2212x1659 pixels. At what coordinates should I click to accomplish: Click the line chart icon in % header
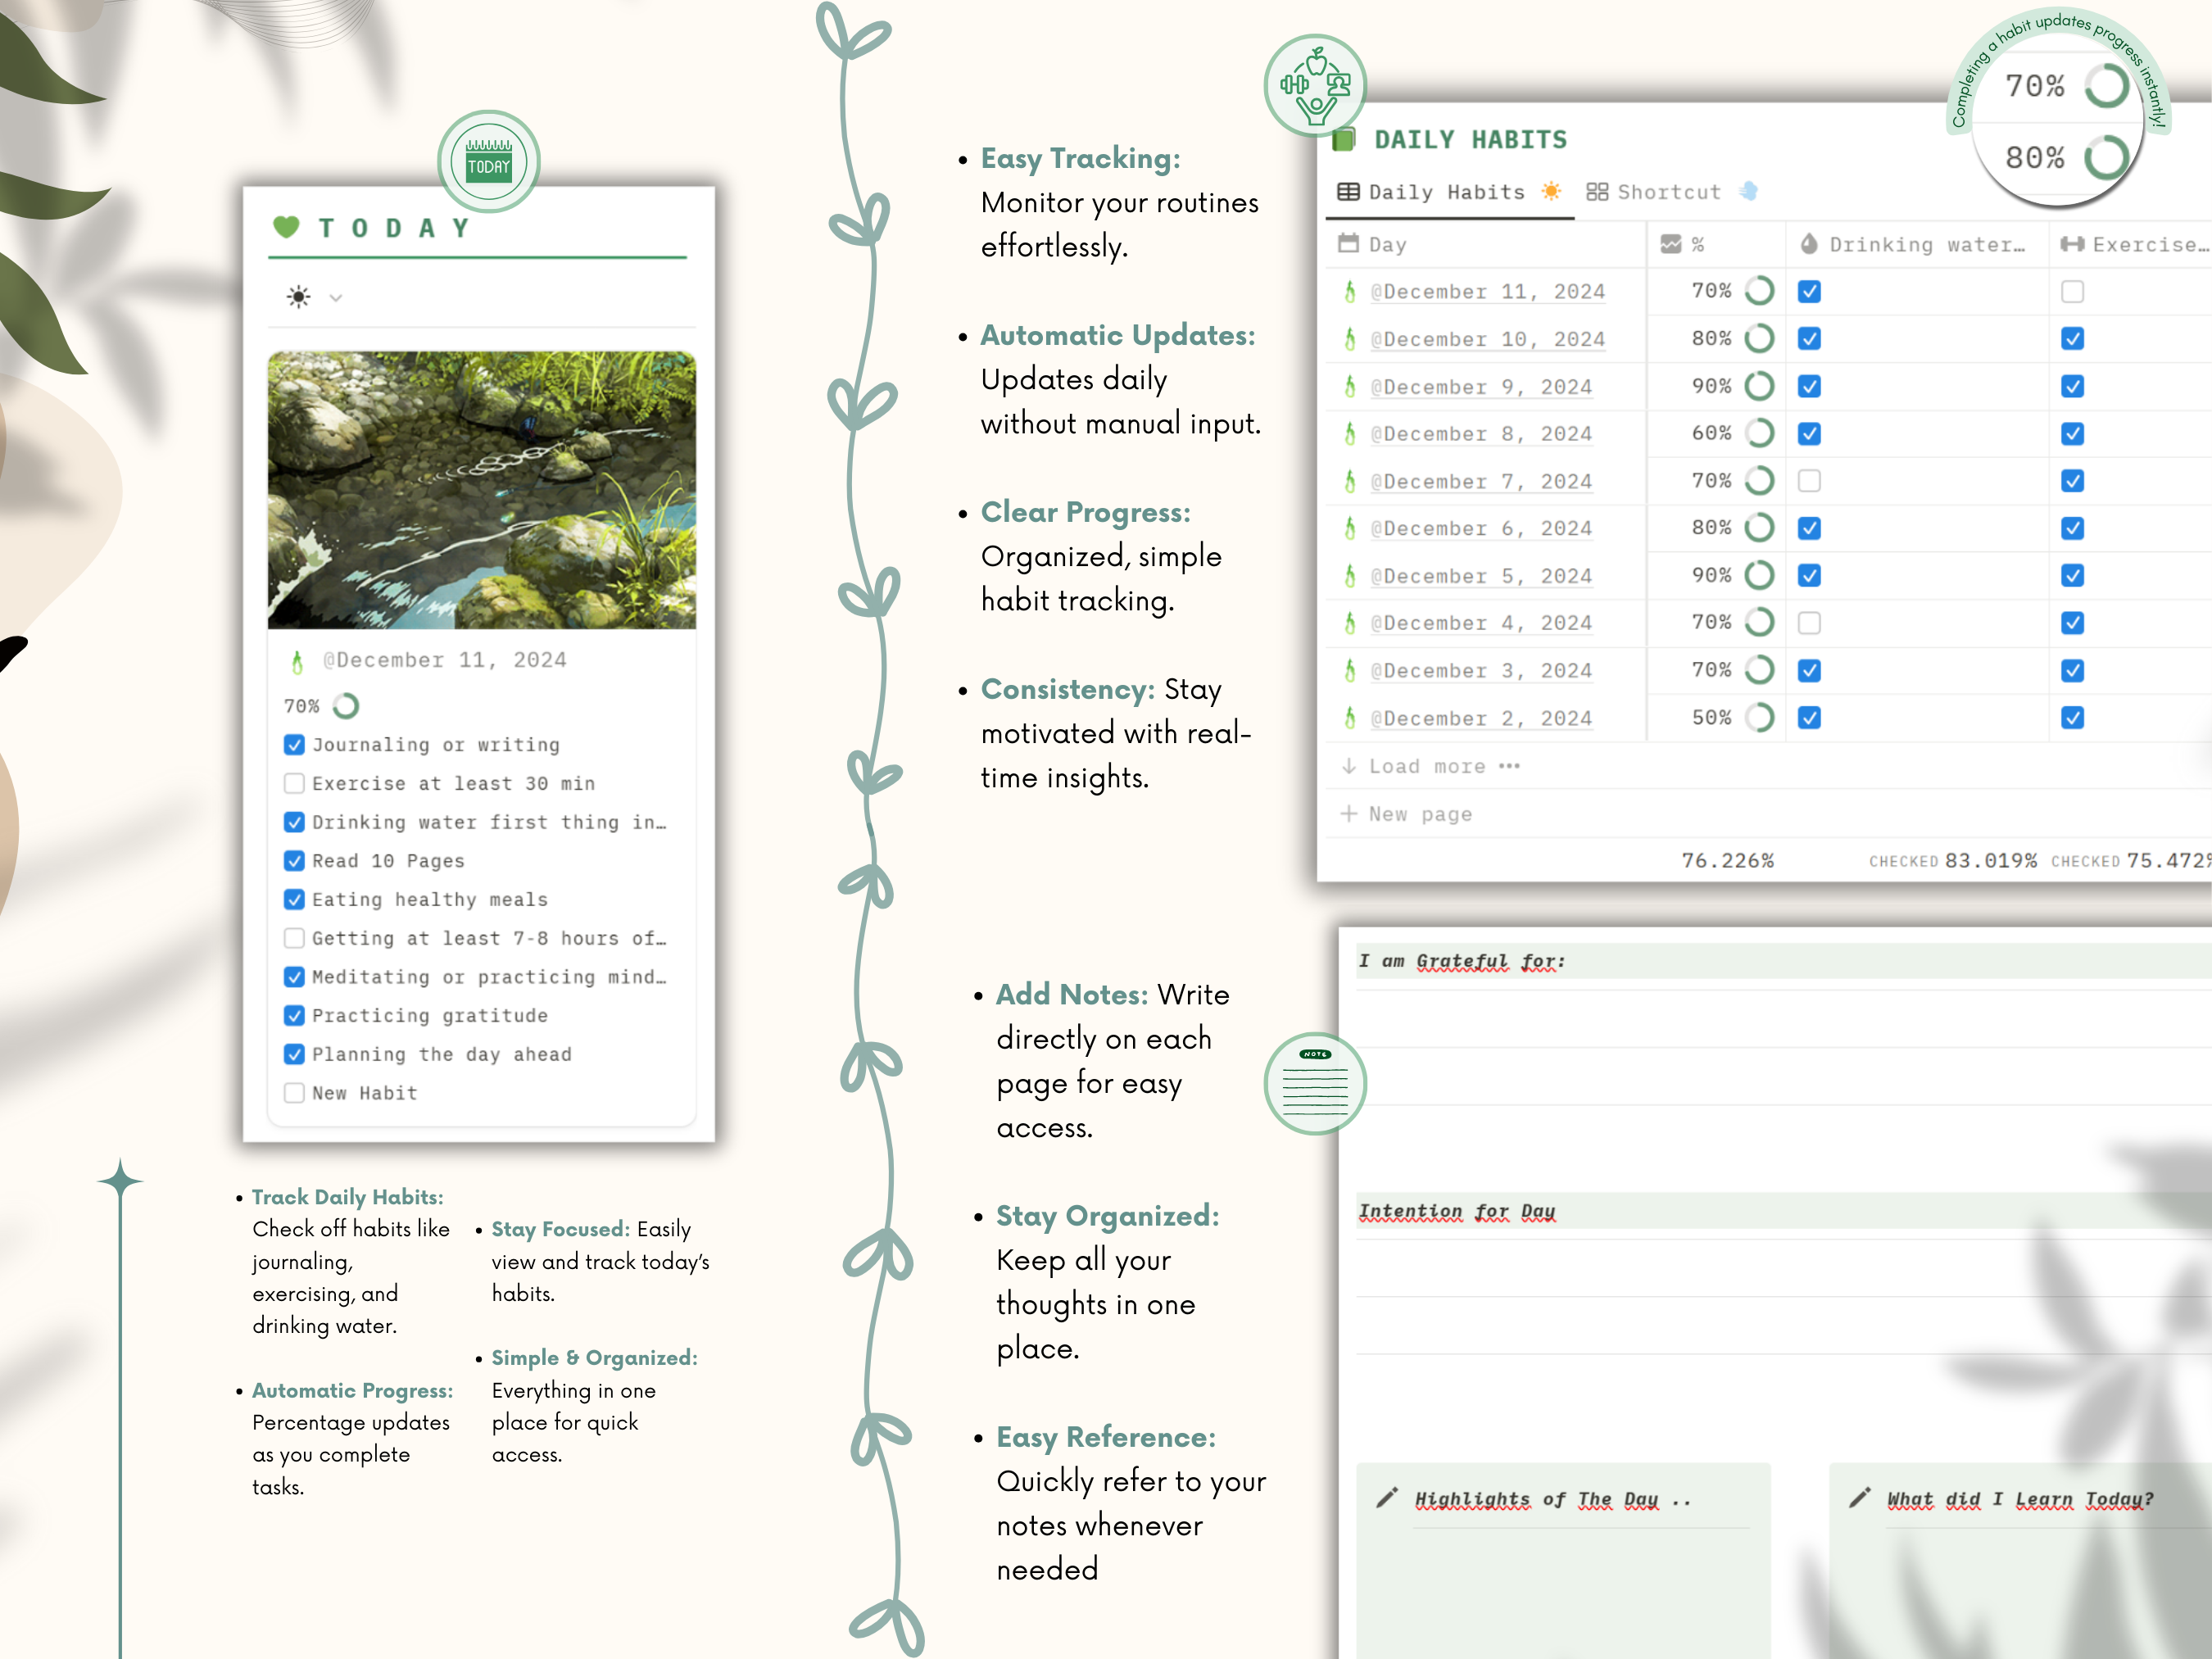click(1671, 243)
